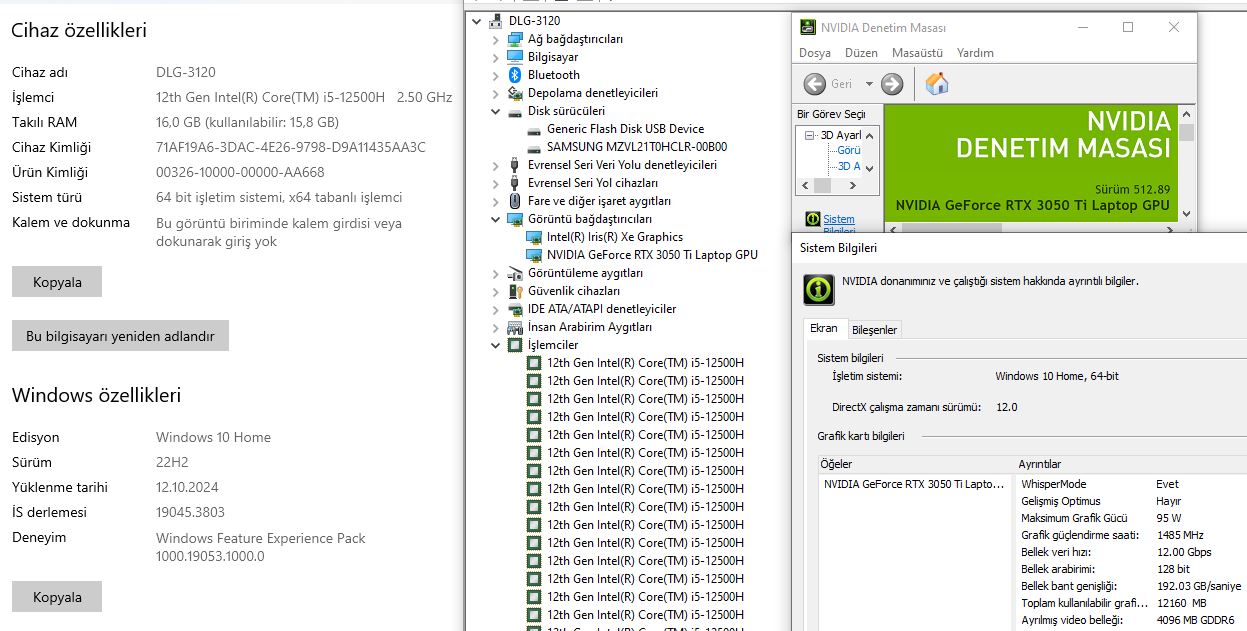This screenshot has width=1247, height=631.
Task: Open the Geri history dropdown arrow
Action: point(869,84)
